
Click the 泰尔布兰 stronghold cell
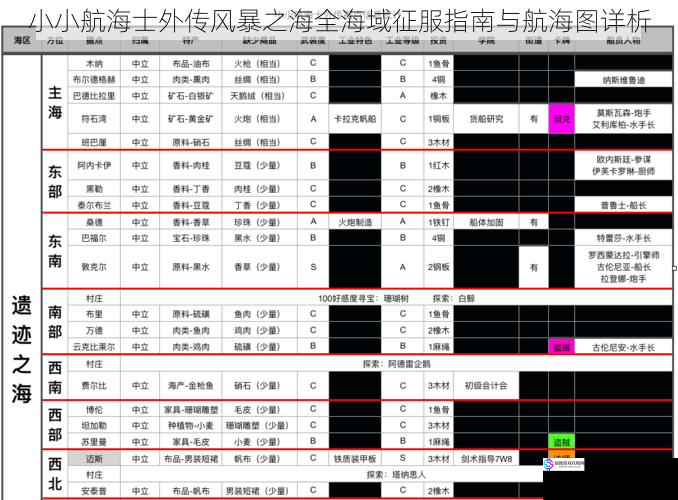click(x=94, y=205)
